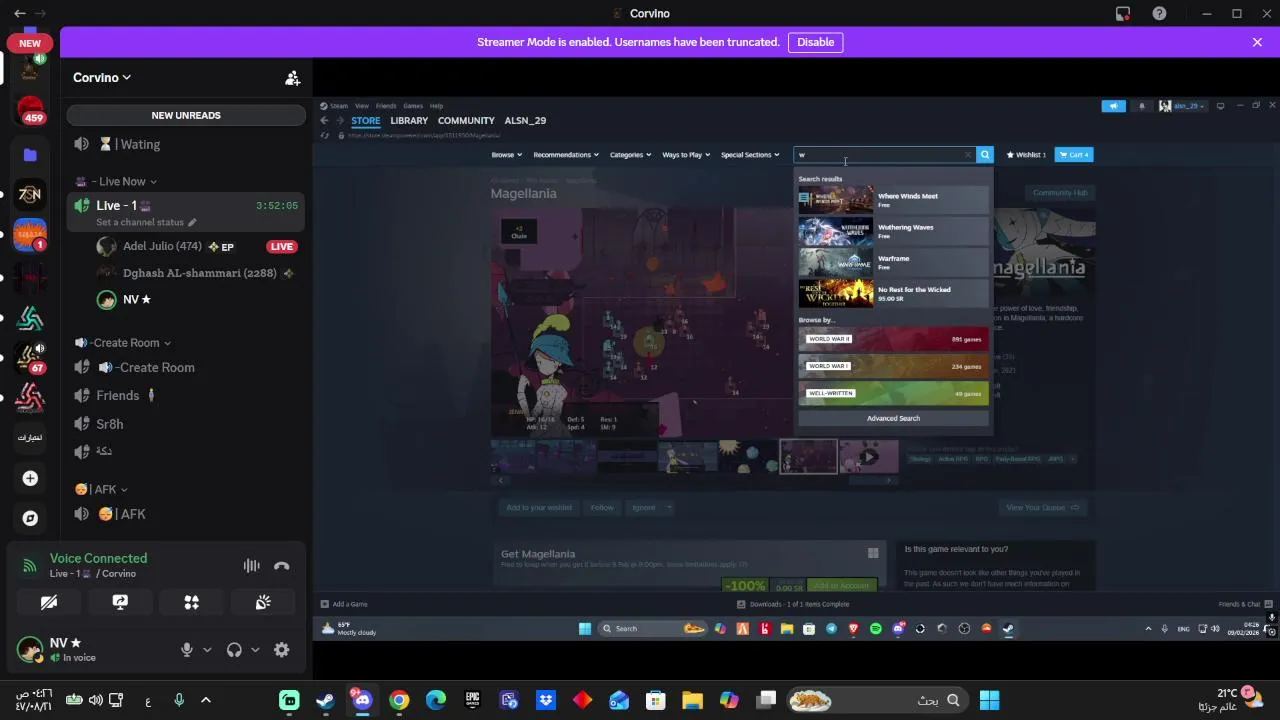Open server with 459 badge
This screenshot has height=720, width=1280.
click(30, 110)
